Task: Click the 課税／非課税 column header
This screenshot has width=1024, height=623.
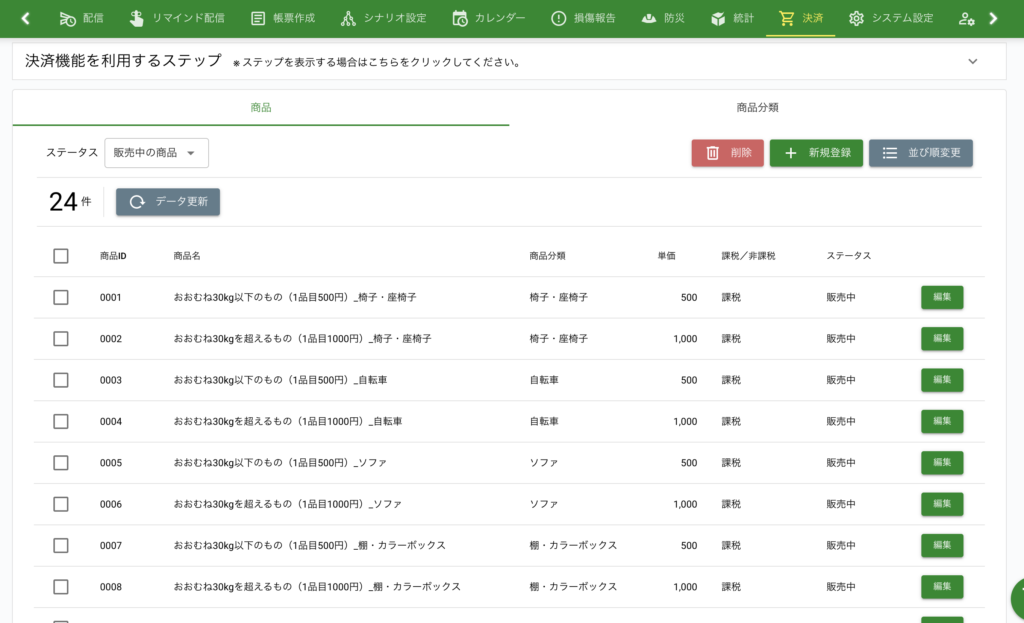Action: [748, 256]
